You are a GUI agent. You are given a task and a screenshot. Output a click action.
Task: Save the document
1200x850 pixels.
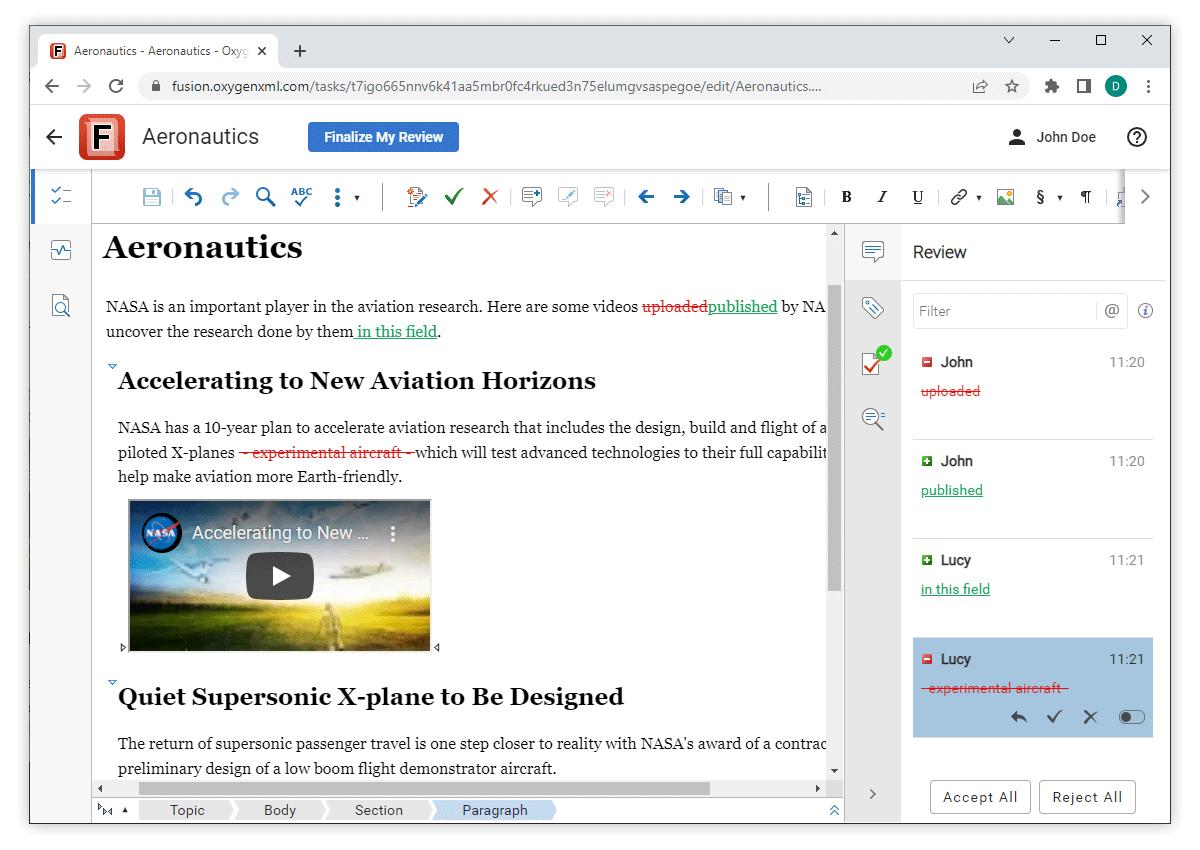152,197
